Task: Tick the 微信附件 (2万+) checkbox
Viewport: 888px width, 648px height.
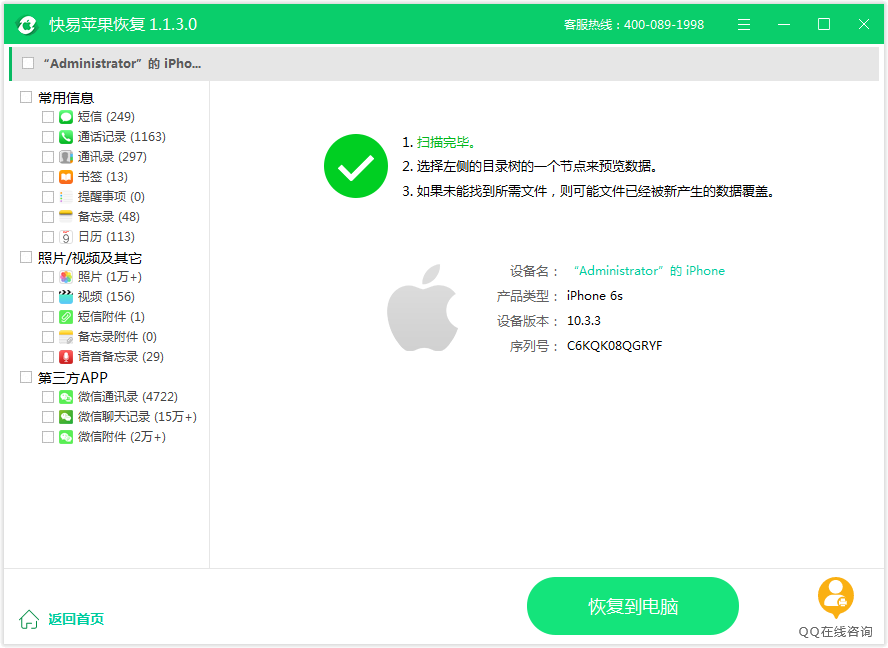Action: 48,437
